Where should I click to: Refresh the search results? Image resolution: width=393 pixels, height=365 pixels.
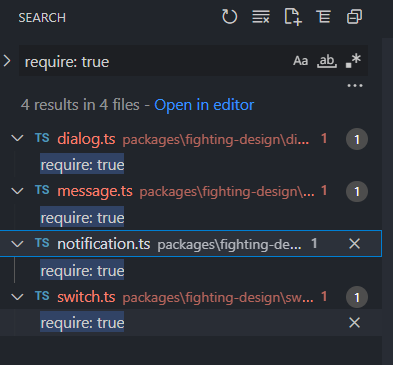click(x=229, y=17)
